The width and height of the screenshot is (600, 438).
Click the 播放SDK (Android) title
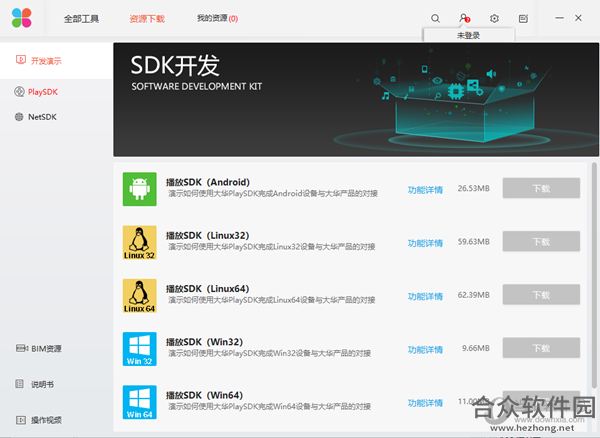208,182
